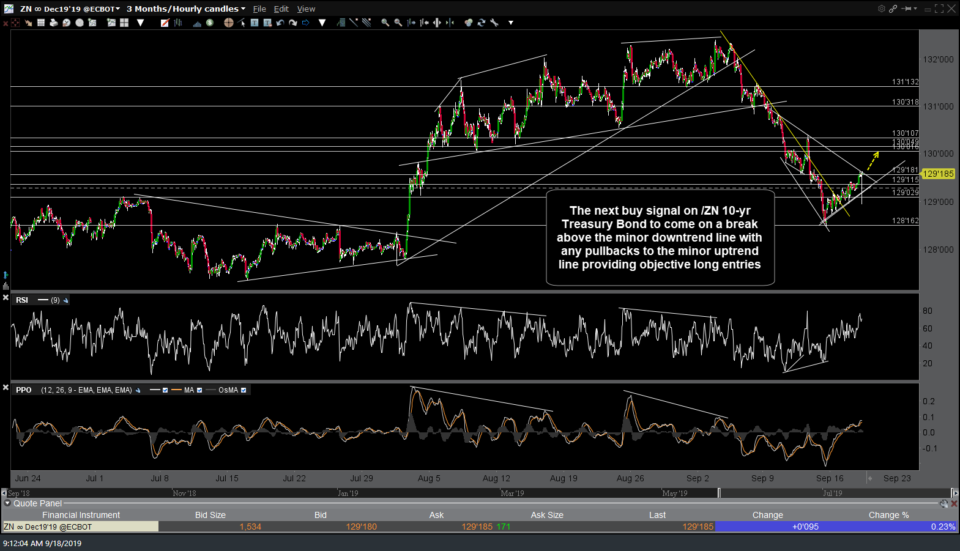Click the change value +0'095

click(x=805, y=527)
